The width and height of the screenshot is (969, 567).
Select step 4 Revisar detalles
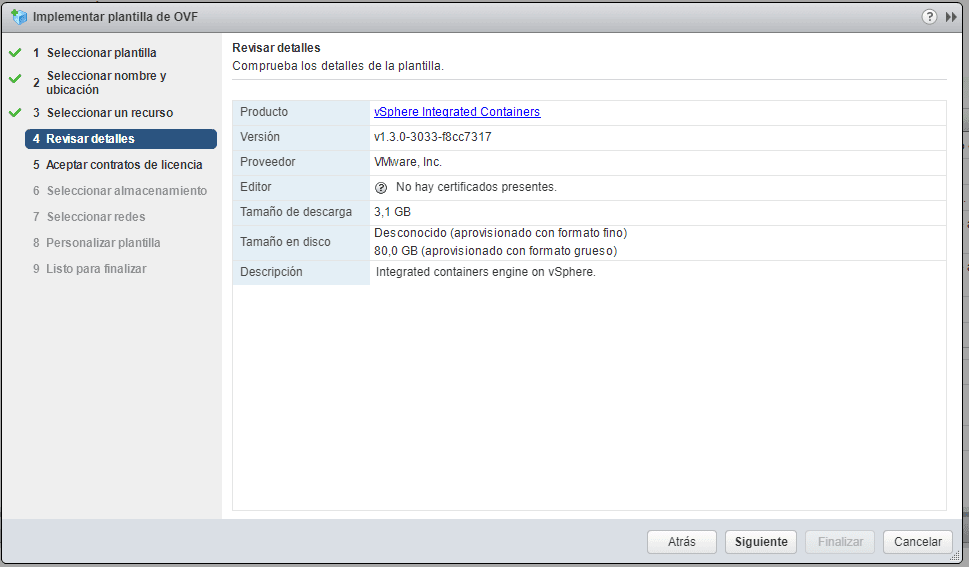point(121,139)
